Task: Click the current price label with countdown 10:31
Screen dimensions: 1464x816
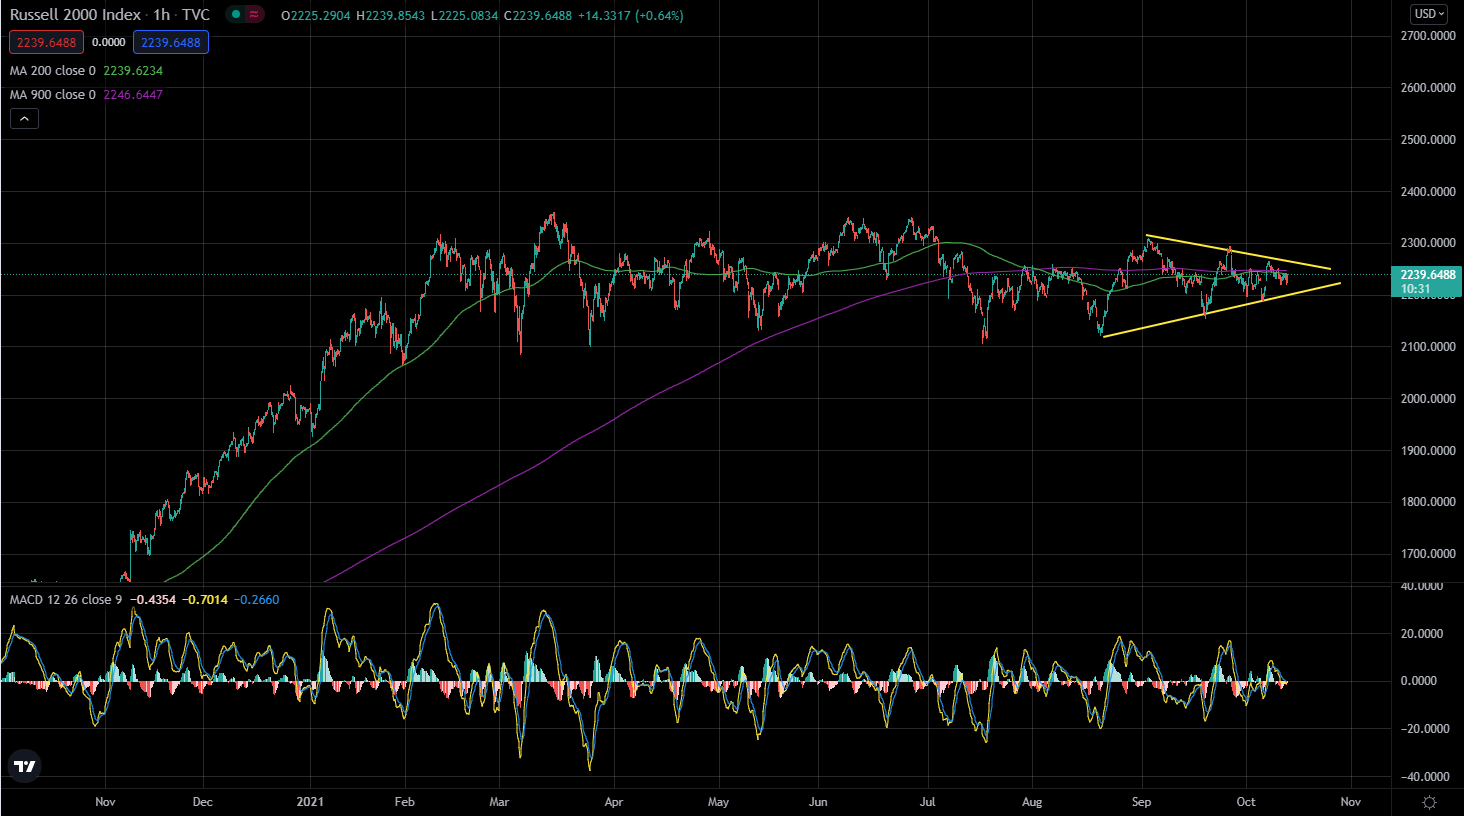Action: coord(1427,282)
